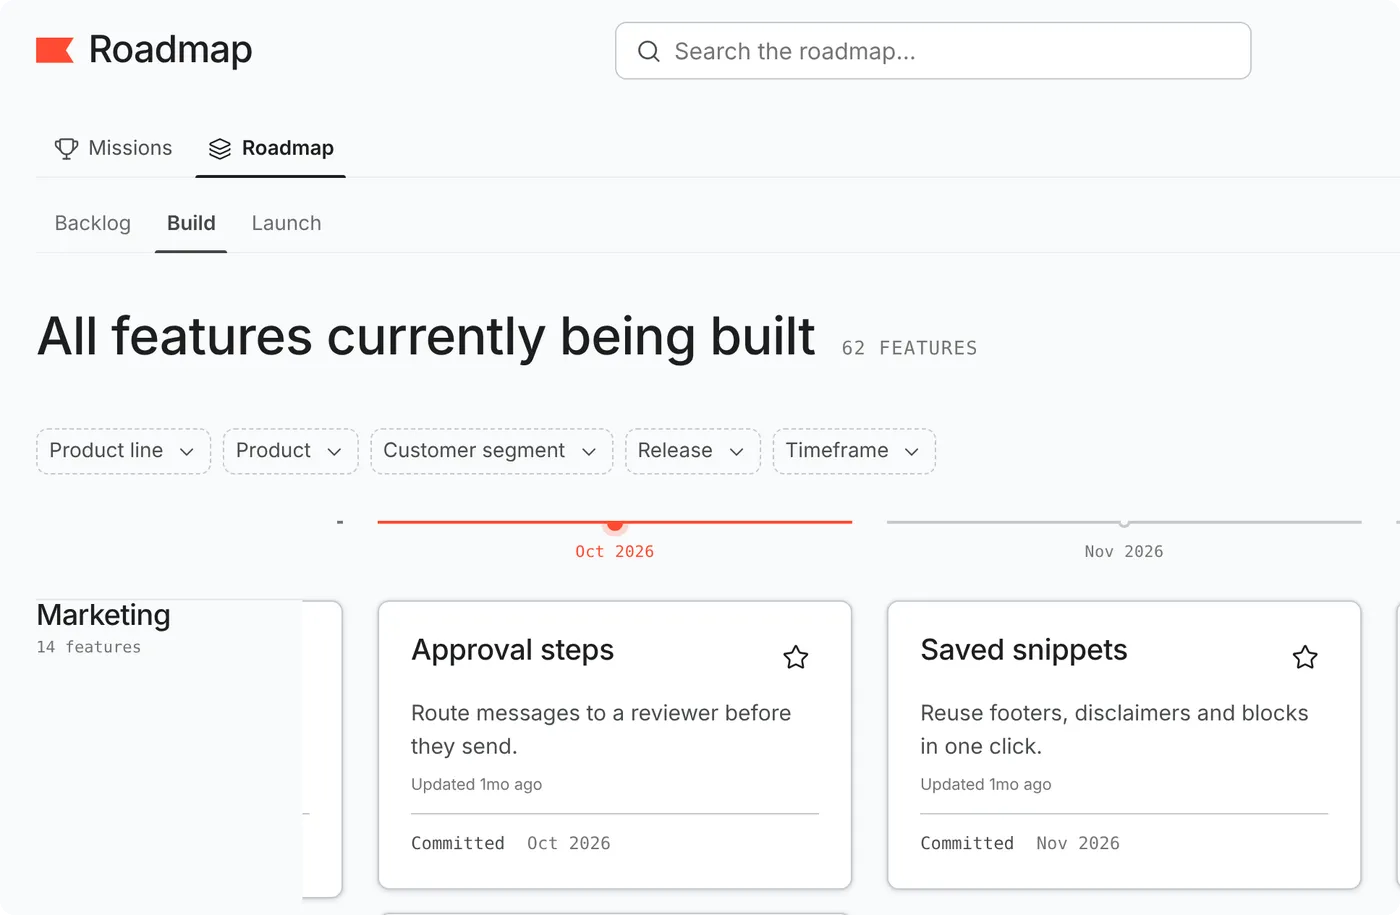Click the red flag Roadmap logo

tap(55, 50)
